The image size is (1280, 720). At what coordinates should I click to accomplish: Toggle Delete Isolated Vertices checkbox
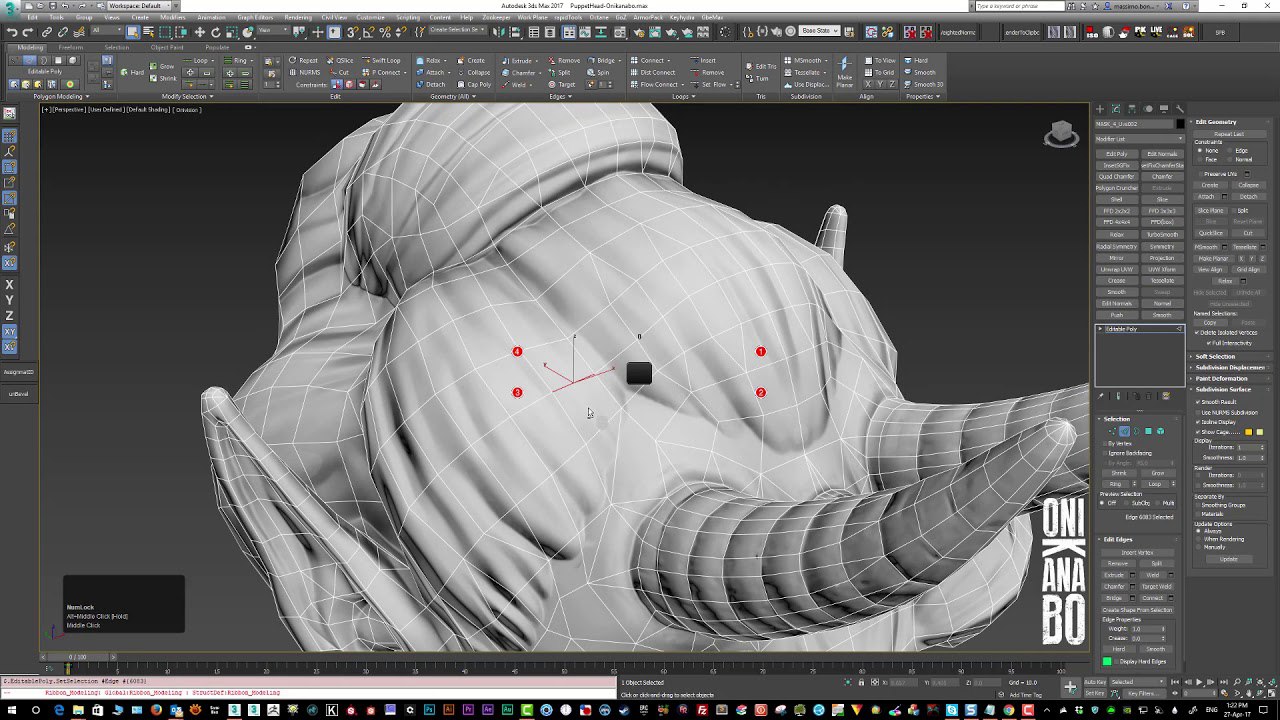(1198, 333)
